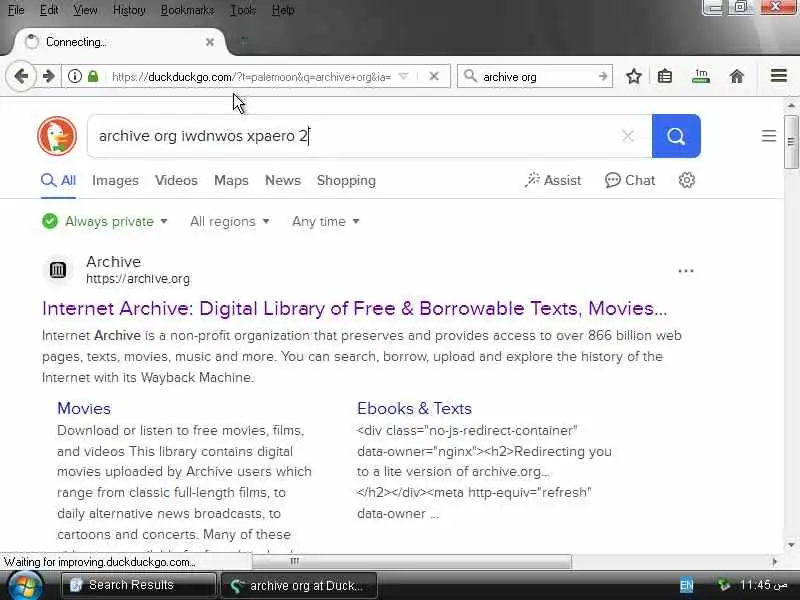This screenshot has width=800, height=600.
Task: Open the bookmarks list toolbar icon
Action: (x=665, y=77)
